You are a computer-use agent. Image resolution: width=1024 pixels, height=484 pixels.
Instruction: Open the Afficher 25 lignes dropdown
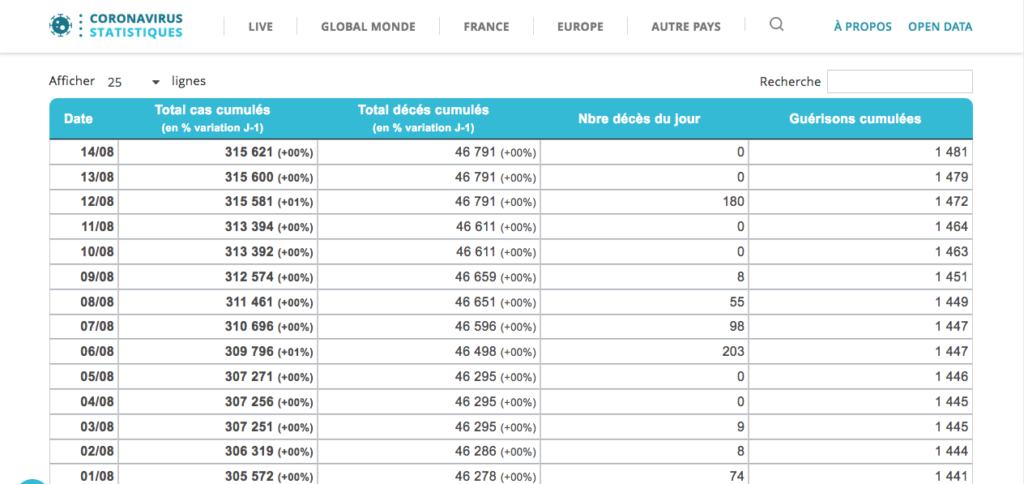pos(134,82)
